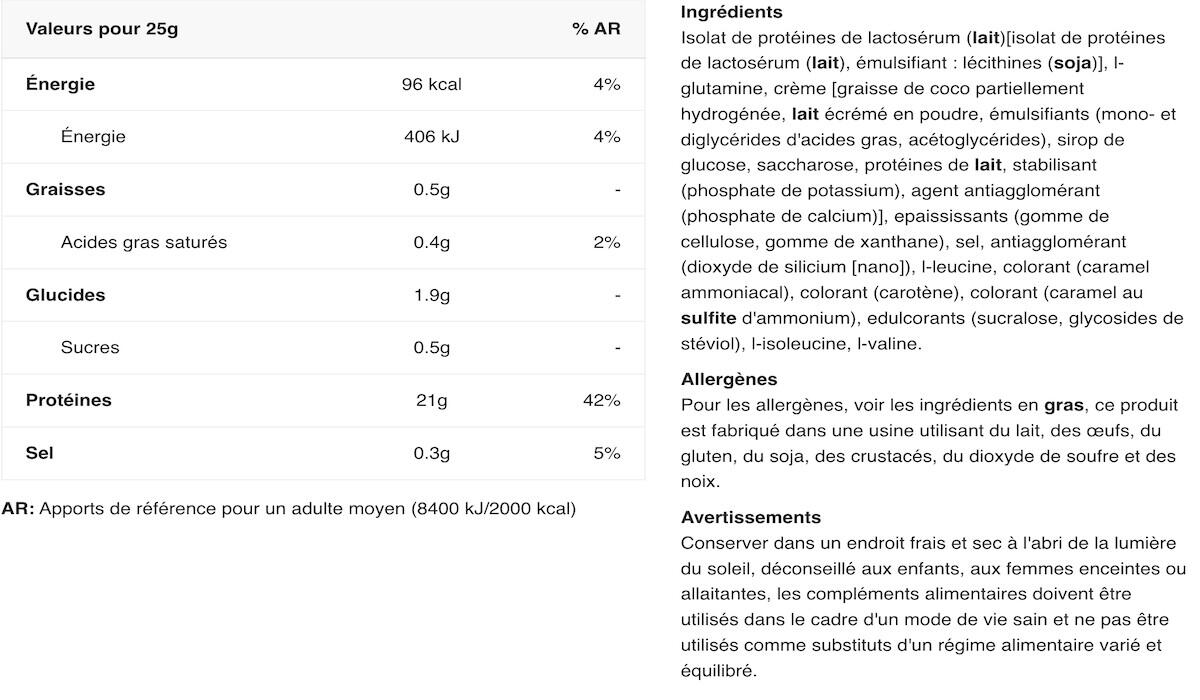Select the "1.9g" carbohydrates value
Image resolution: width=1200 pixels, height=700 pixels.
(x=431, y=295)
